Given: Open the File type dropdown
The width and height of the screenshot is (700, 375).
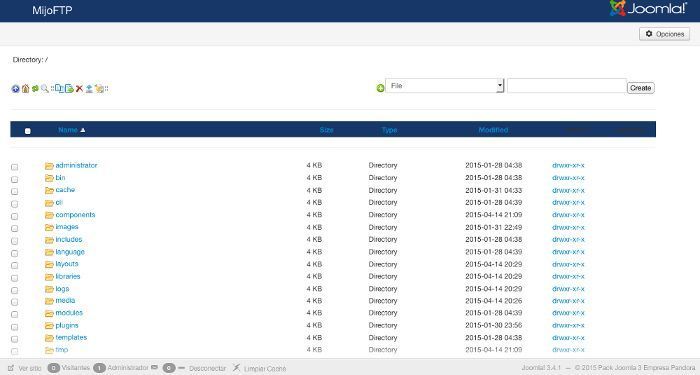Looking at the screenshot, I should (445, 86).
